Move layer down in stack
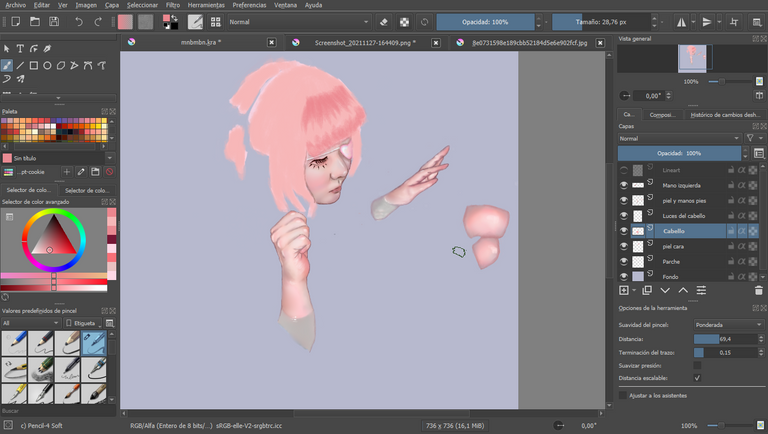Image resolution: width=768 pixels, height=434 pixels. [665, 290]
